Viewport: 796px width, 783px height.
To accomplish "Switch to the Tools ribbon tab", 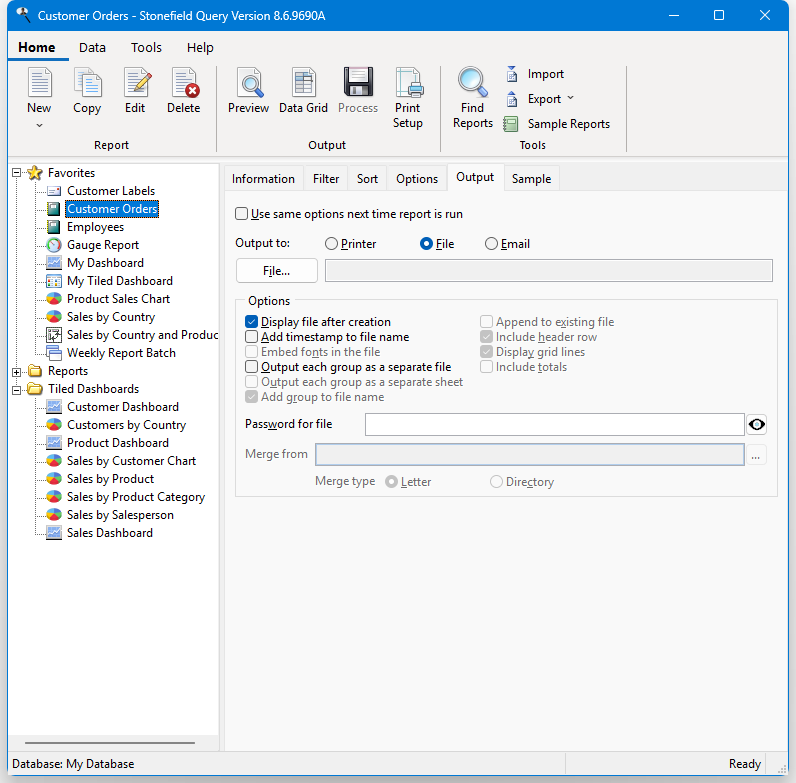I will tap(146, 48).
